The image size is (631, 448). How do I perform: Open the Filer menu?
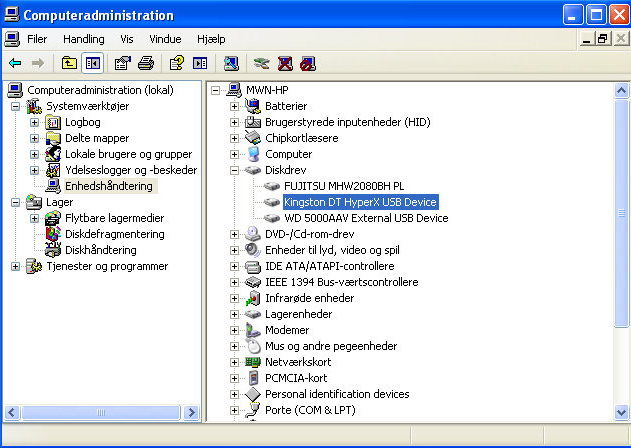[x=37, y=39]
